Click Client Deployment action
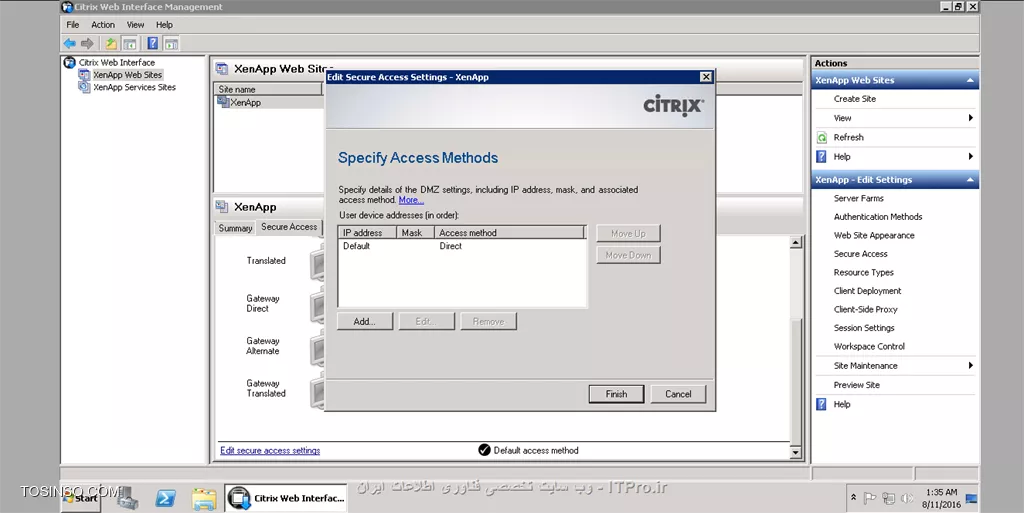This screenshot has height=513, width=1024. pos(867,291)
